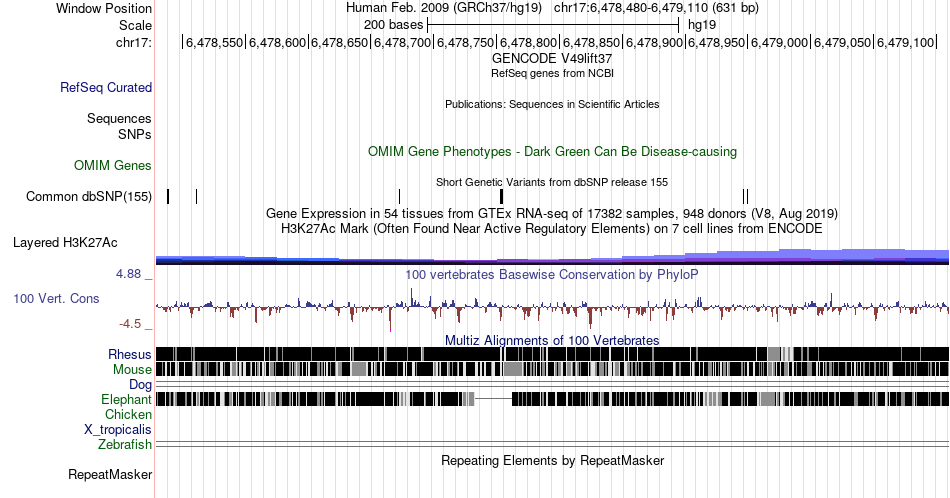
Task: Click the SNPs track label
Action: [135, 134]
